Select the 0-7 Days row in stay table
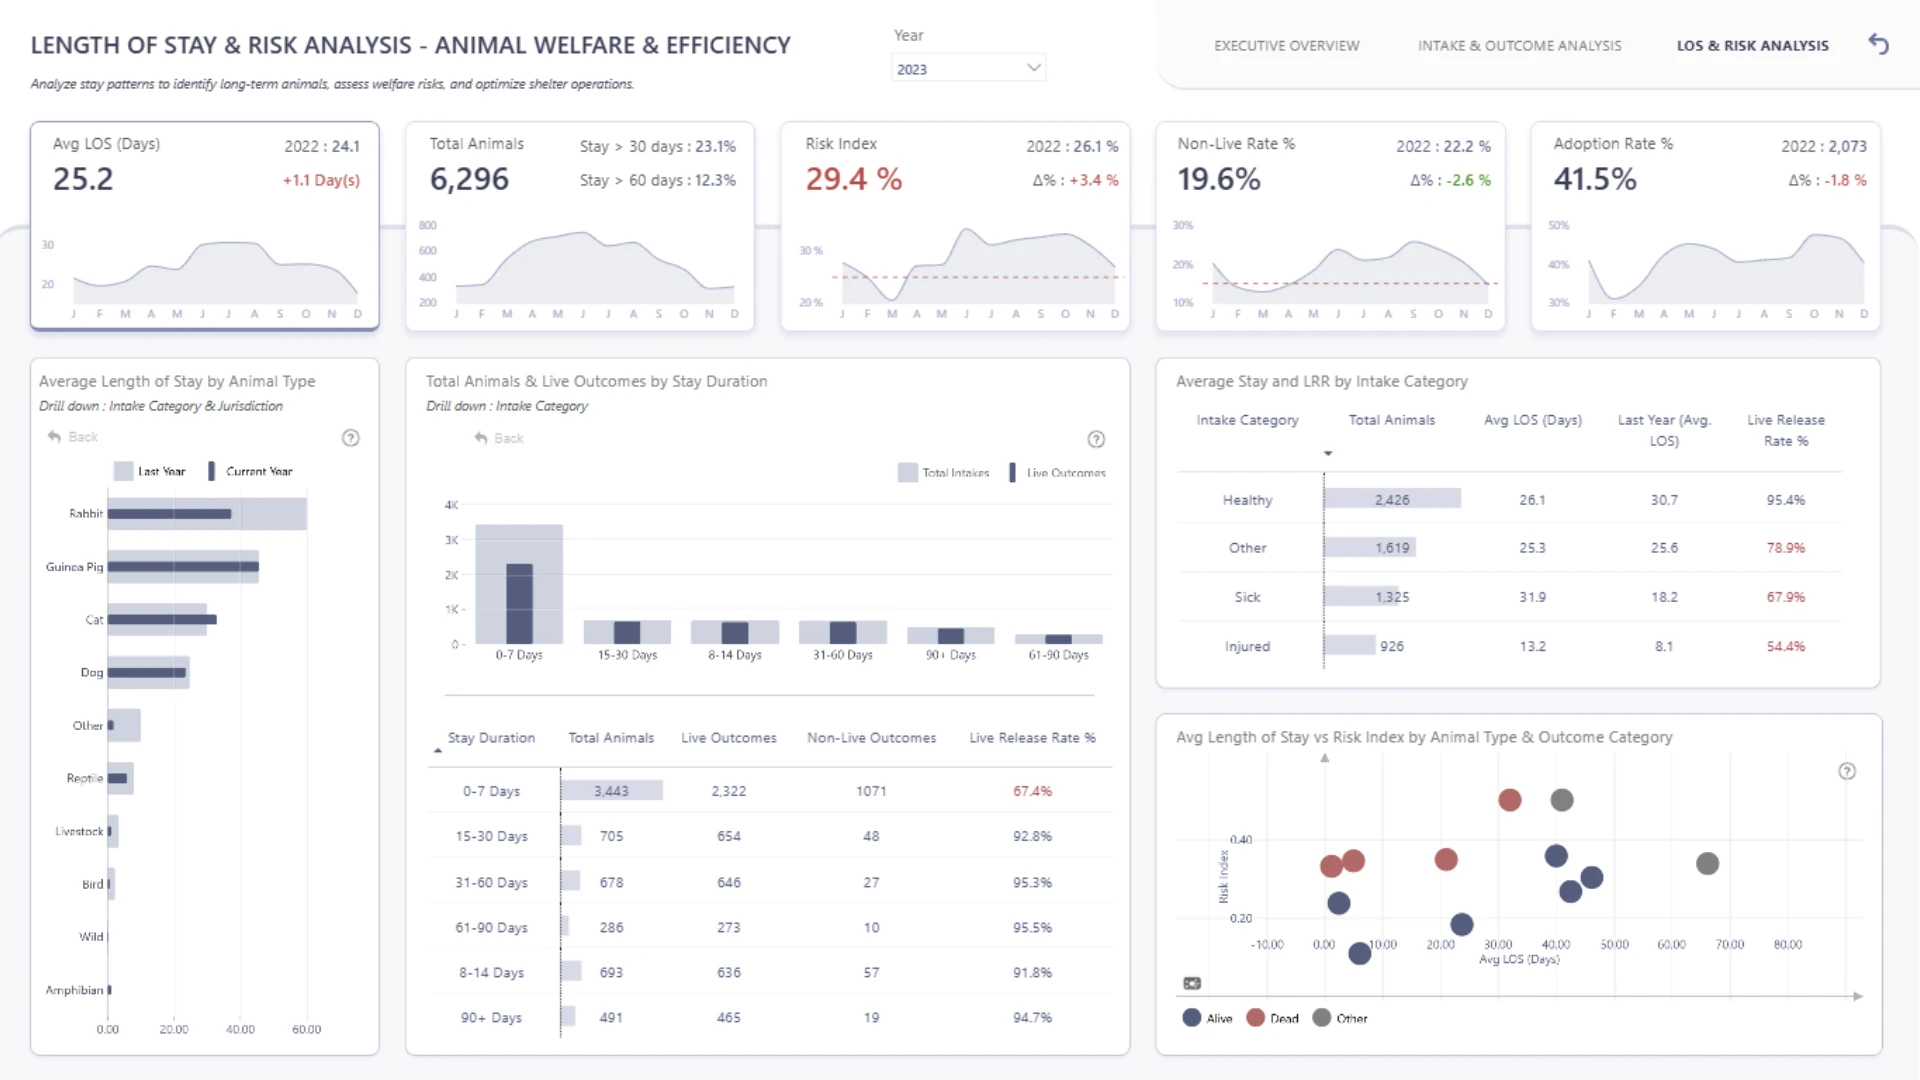1920x1080 pixels. pos(770,791)
